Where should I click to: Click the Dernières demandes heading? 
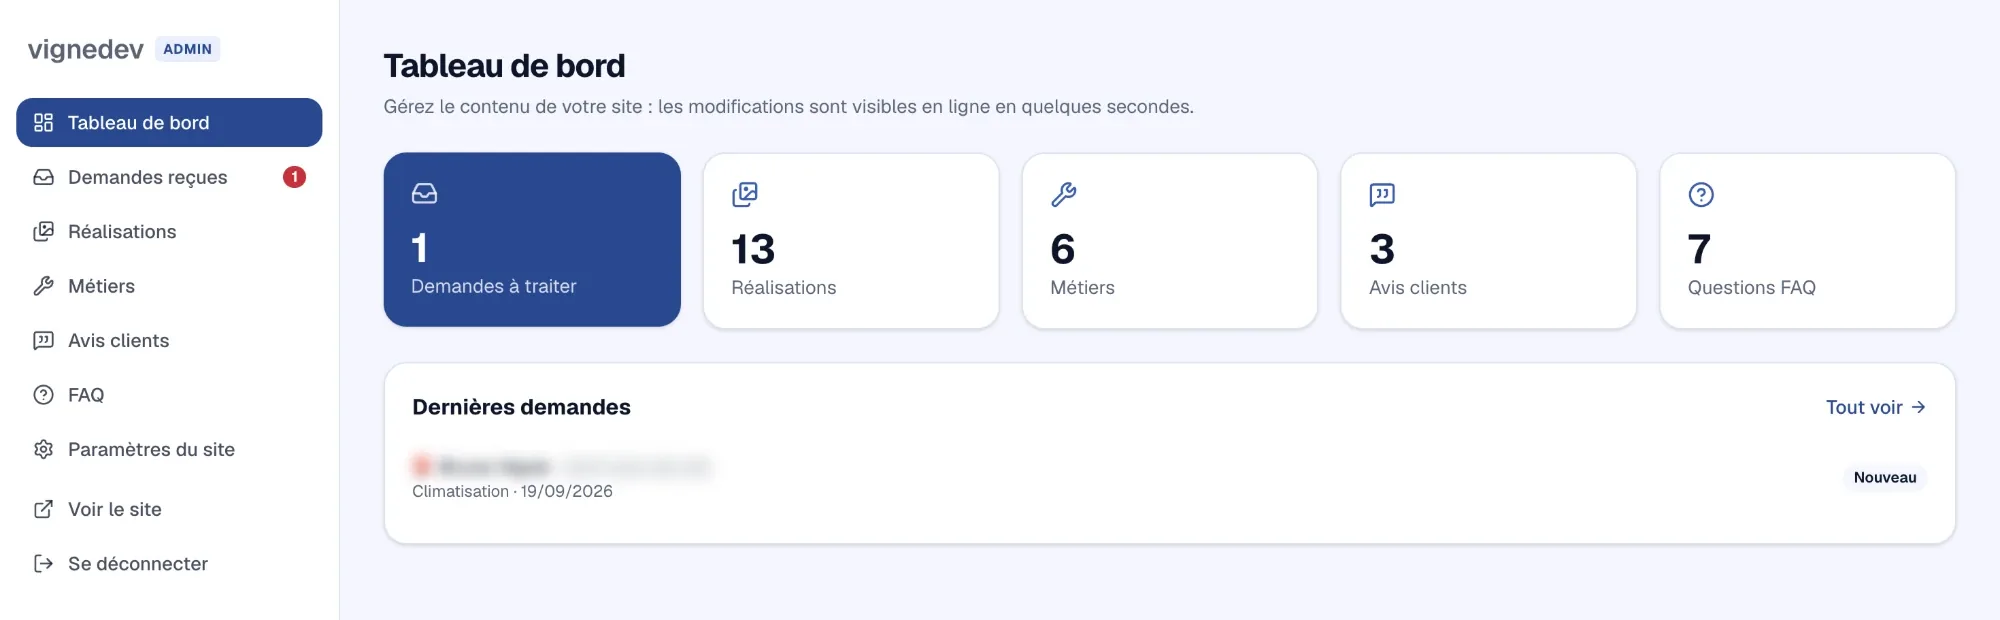click(x=521, y=407)
